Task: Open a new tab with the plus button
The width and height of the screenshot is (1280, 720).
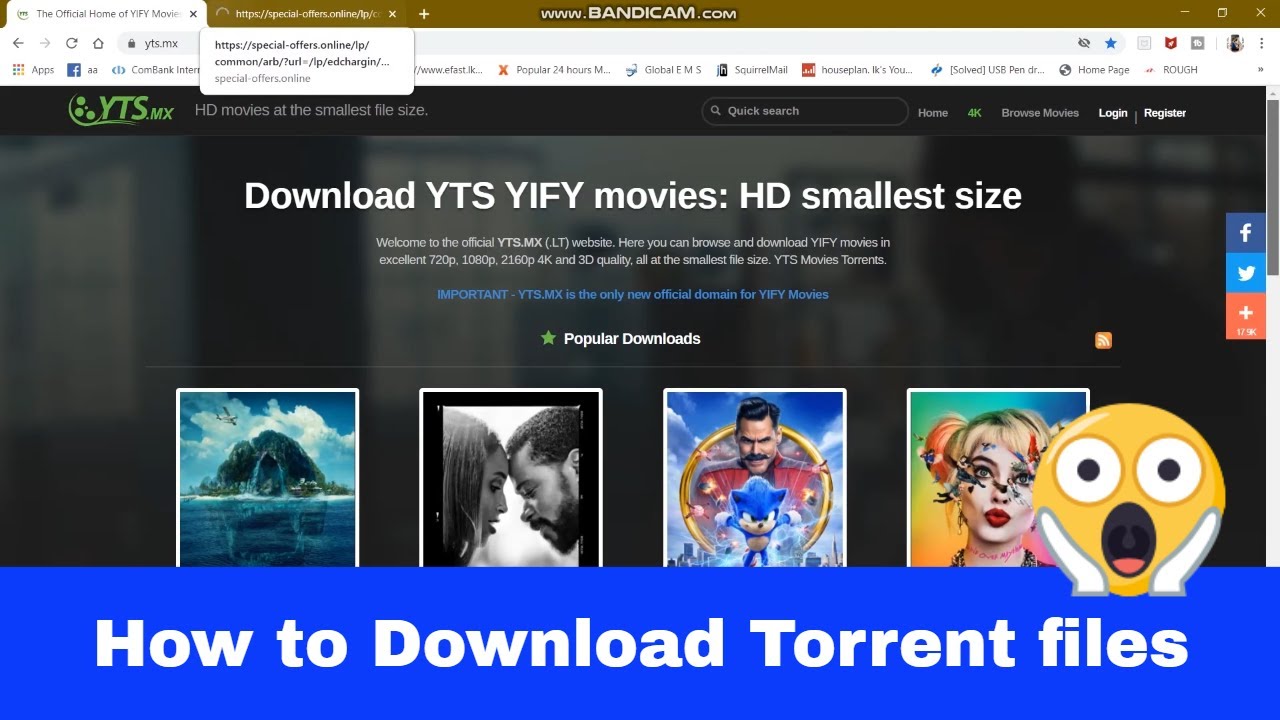Action: [424, 14]
